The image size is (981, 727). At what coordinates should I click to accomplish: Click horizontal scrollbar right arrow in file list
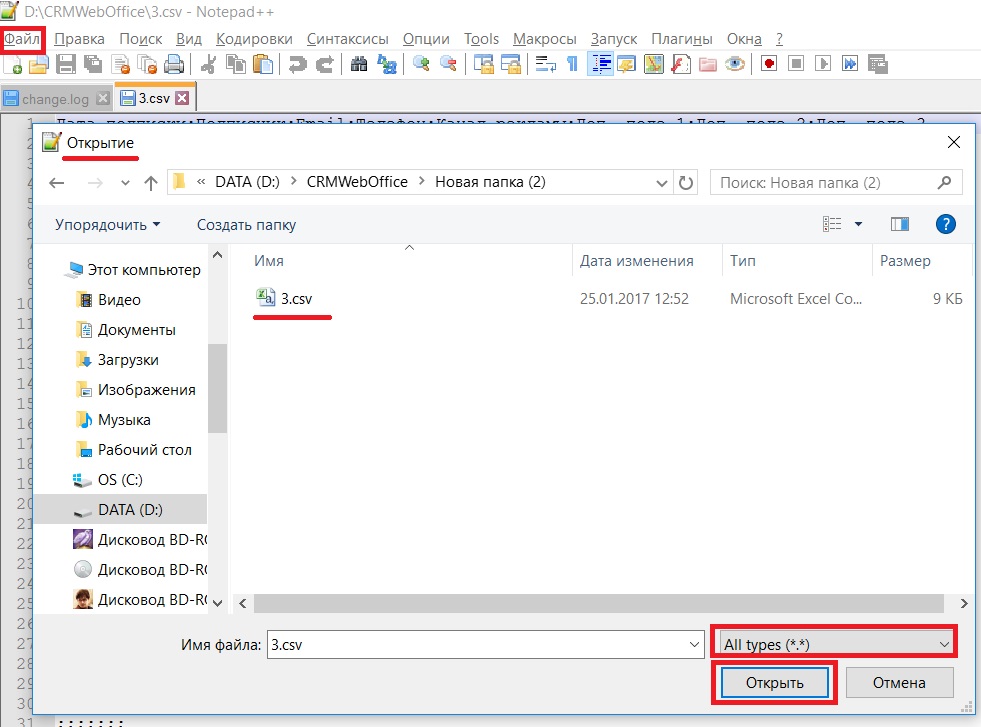pos(963,604)
